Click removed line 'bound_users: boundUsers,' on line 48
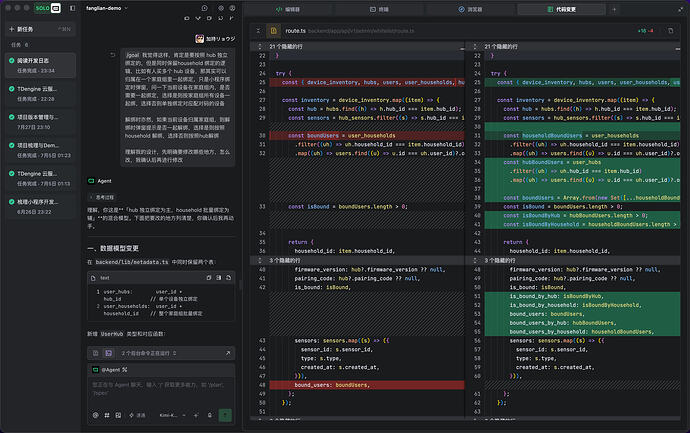Image resolution: width=690 pixels, height=433 pixels. 367,385
